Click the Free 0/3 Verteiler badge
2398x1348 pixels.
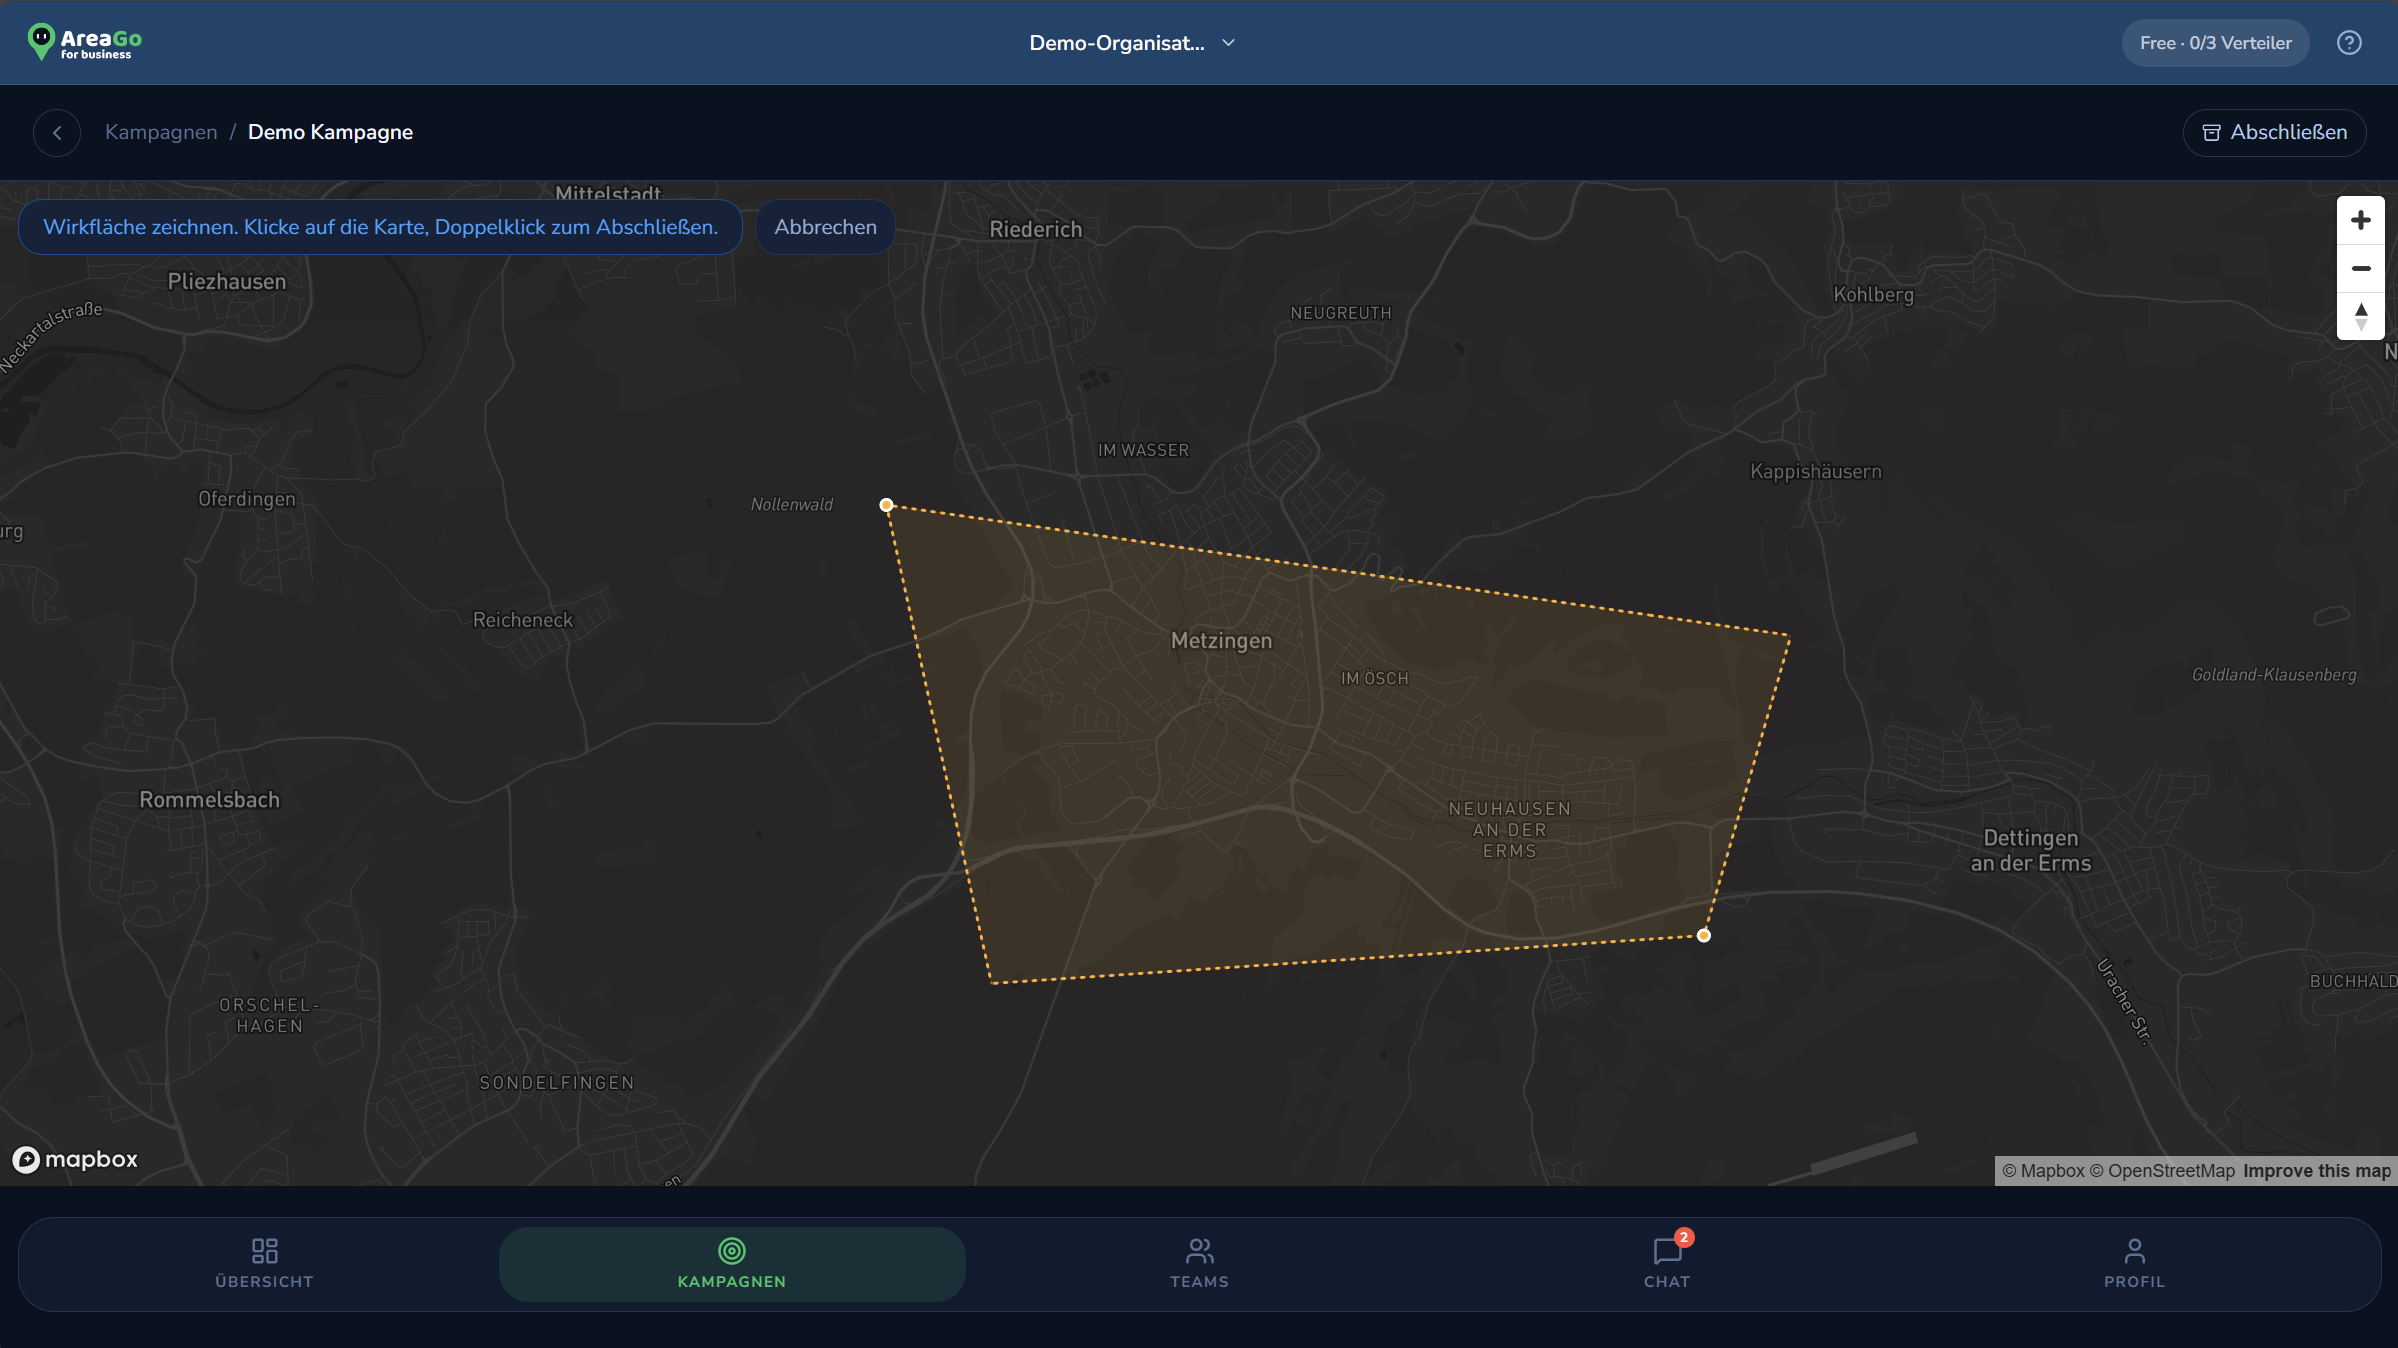tap(2215, 43)
